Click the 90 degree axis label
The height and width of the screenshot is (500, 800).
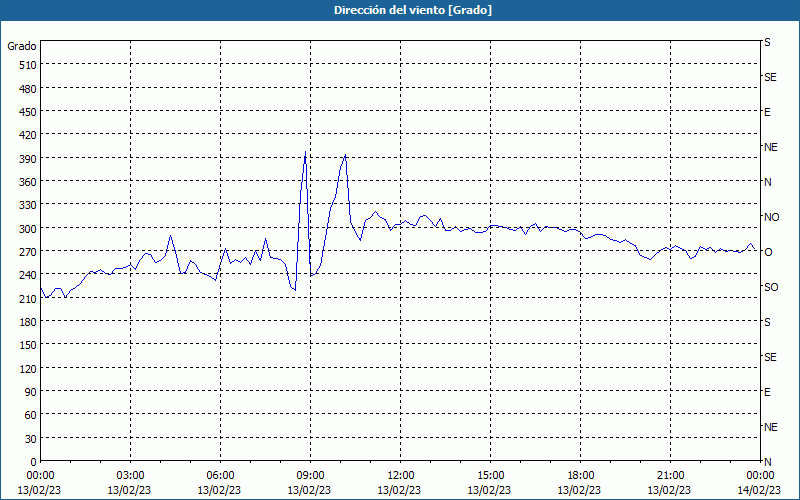point(31,392)
